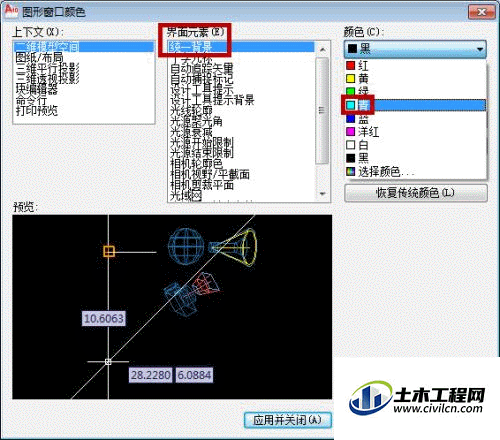The image size is (500, 440).
Task: Pick 光域网 at the list bottom
Action: [x=186, y=196]
